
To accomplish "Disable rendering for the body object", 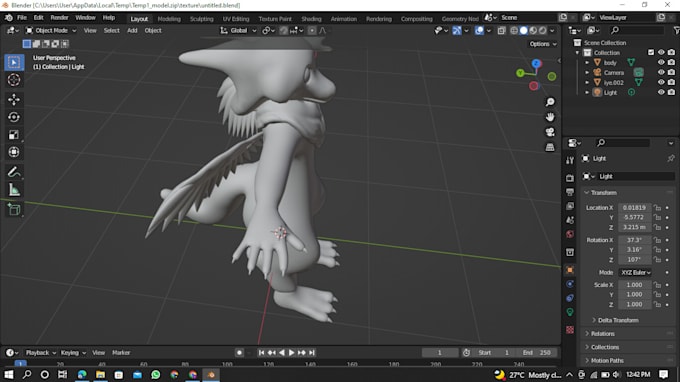I will pos(671,62).
